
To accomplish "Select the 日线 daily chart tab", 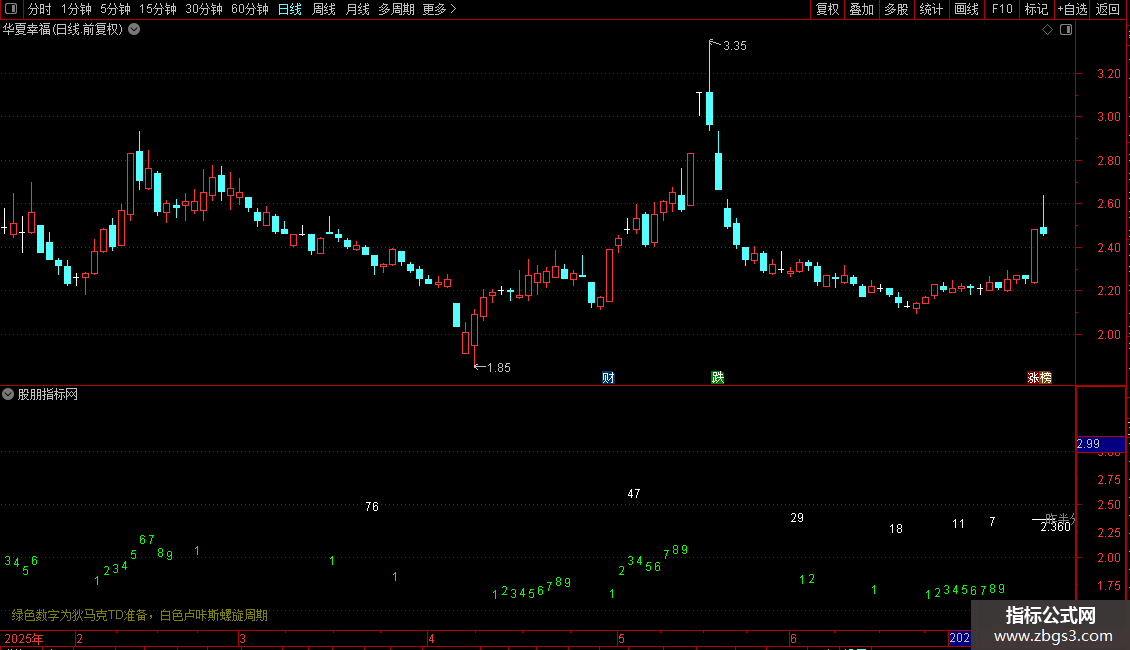I will (290, 9).
